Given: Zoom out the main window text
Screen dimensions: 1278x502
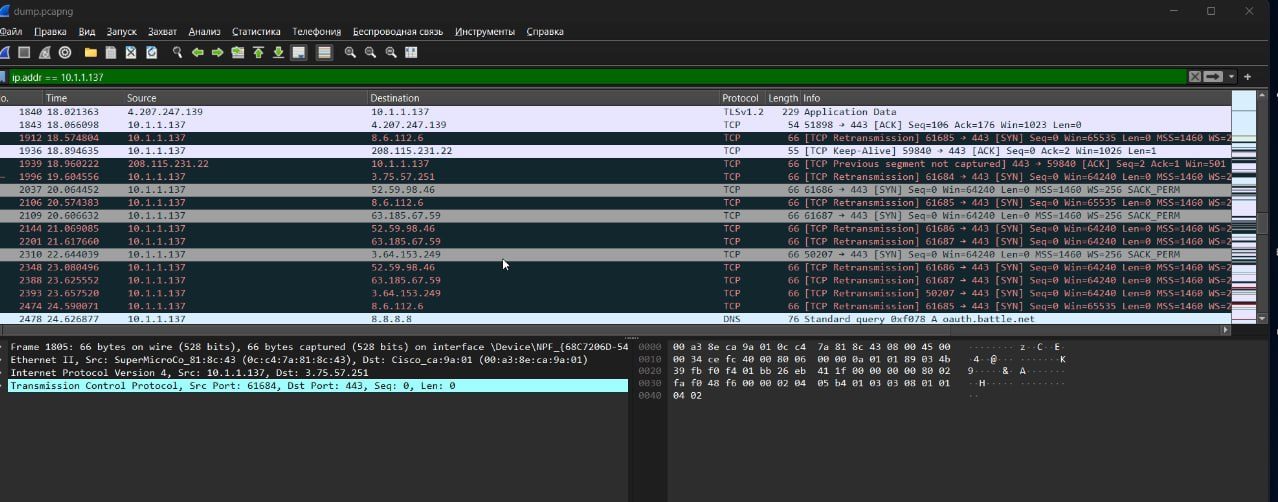Looking at the screenshot, I should tap(371, 52).
